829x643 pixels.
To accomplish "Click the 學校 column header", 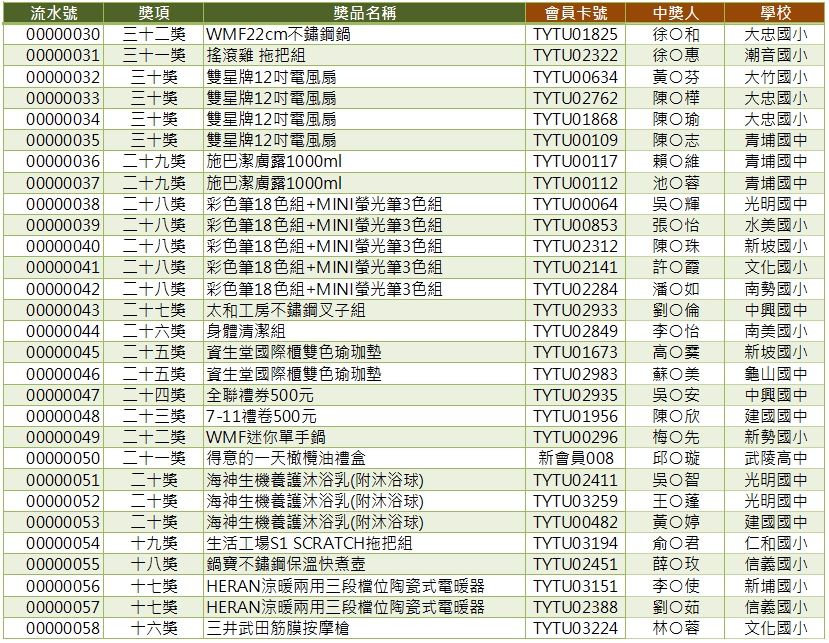I will [x=775, y=13].
